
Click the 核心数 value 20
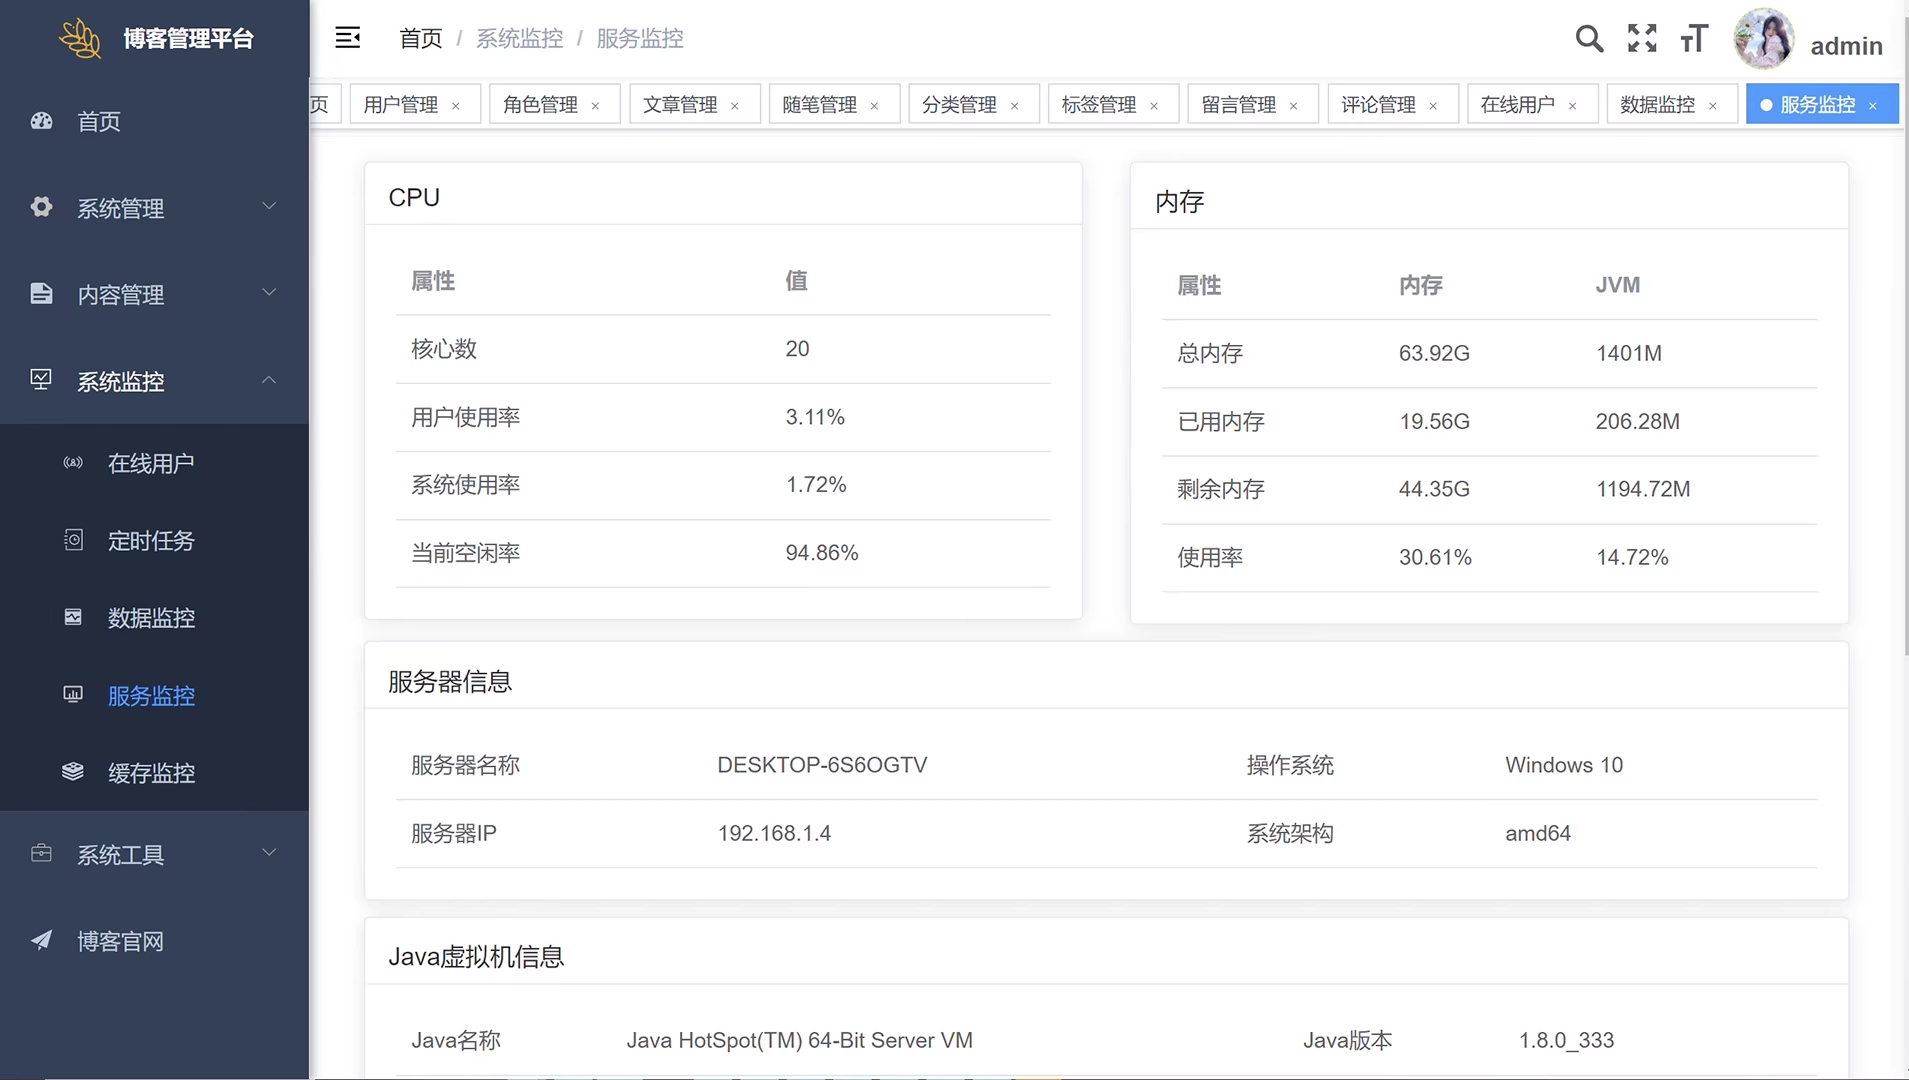click(x=797, y=349)
